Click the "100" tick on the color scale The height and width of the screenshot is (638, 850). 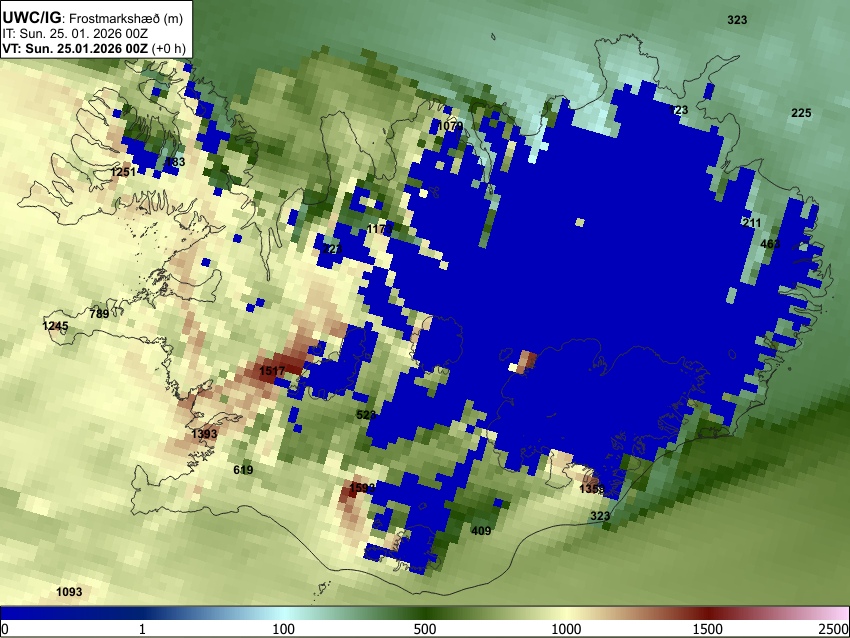[x=283, y=629]
